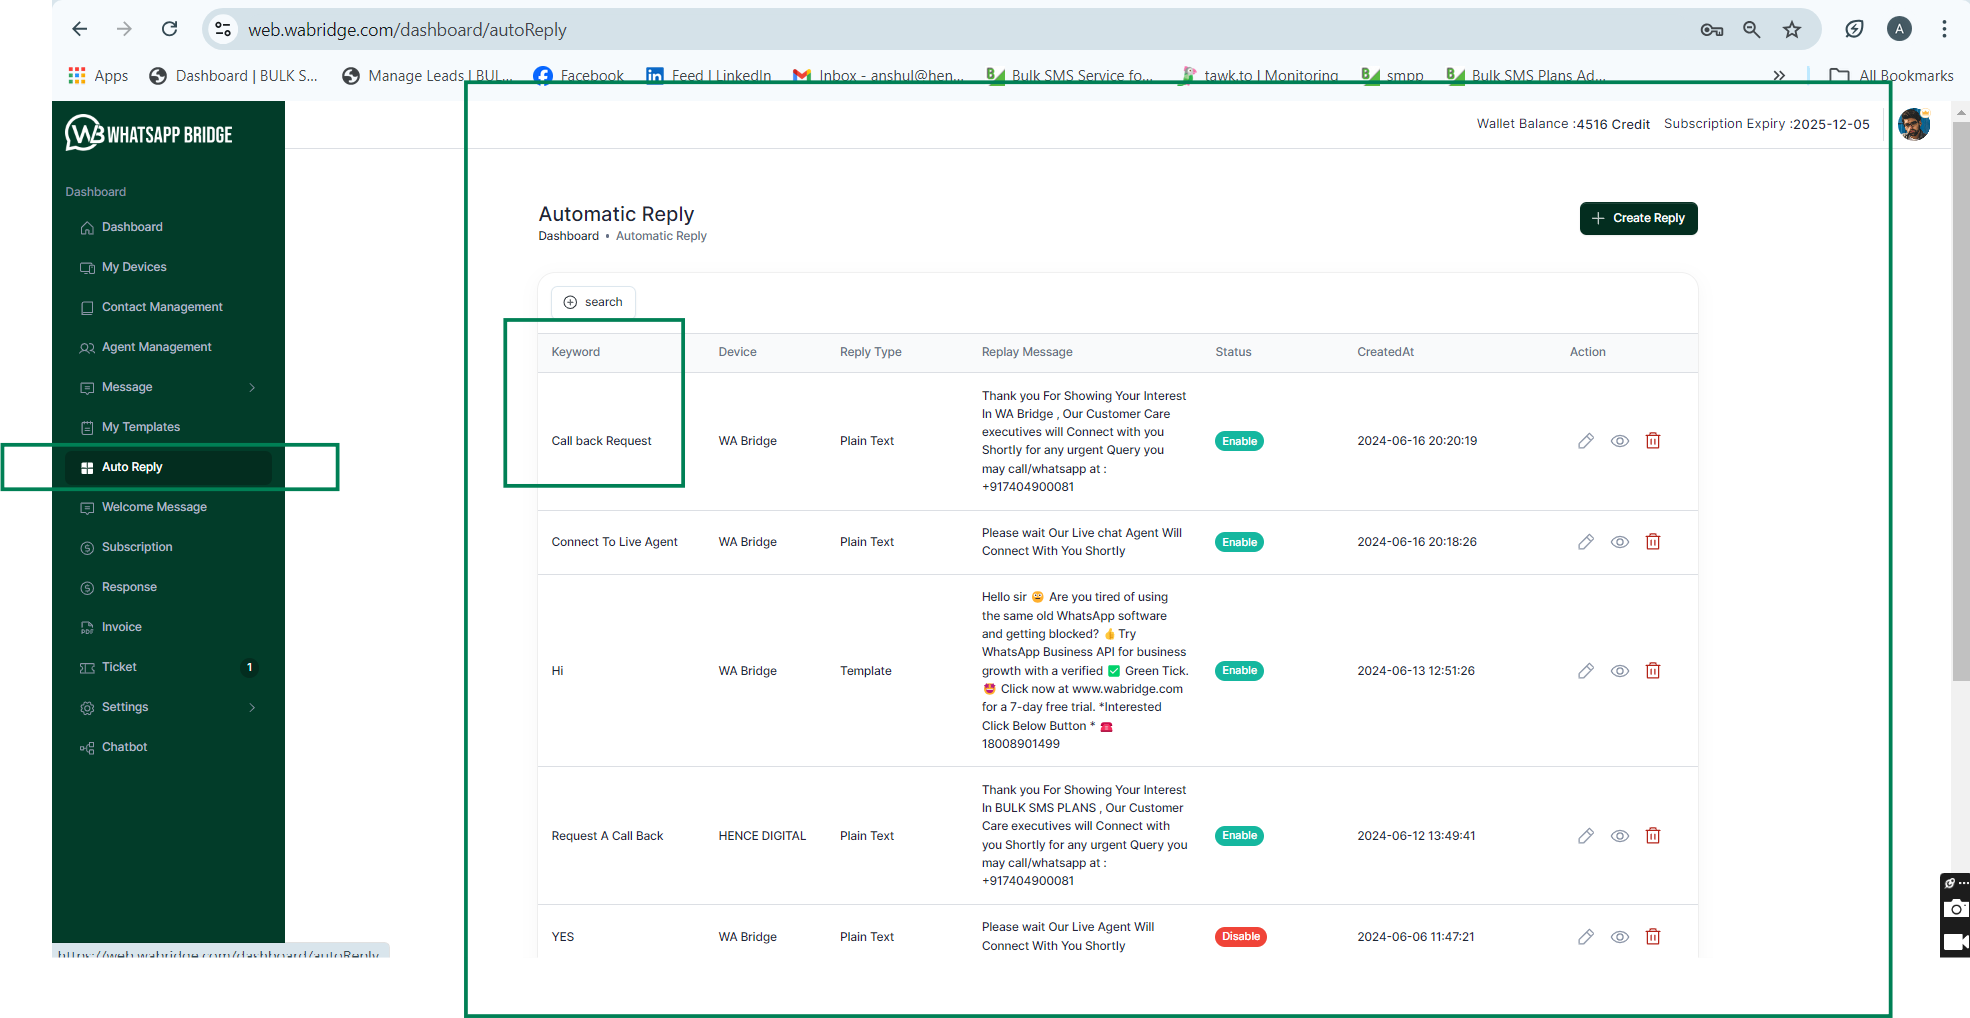Open Ticket page with 1 notification
1970x1018 pixels.
(x=168, y=667)
